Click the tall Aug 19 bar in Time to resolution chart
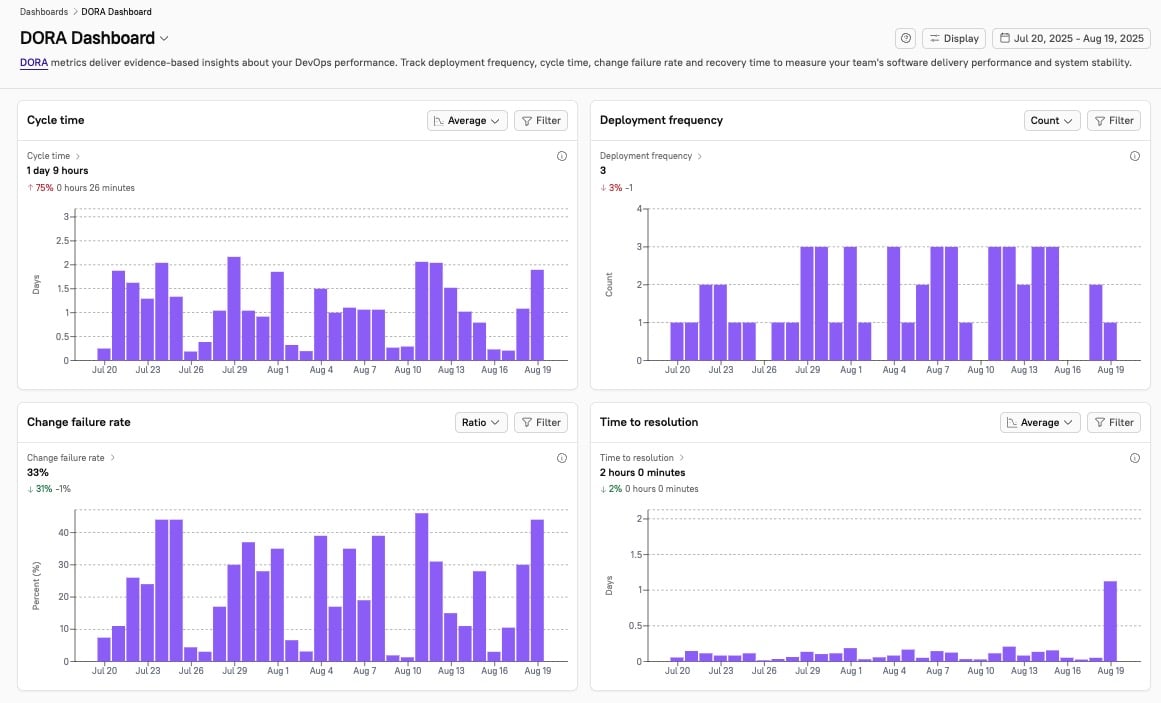 1110,622
